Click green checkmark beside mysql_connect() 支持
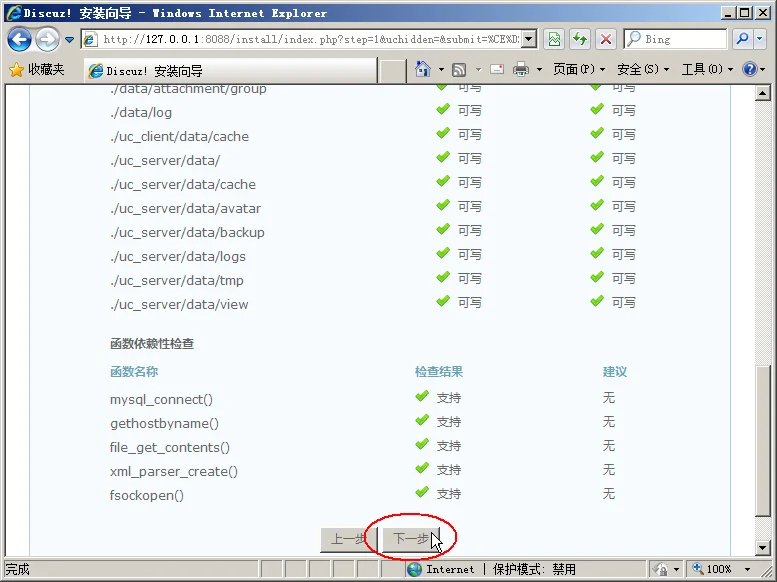Viewport: 777px width, 582px height. coord(422,396)
